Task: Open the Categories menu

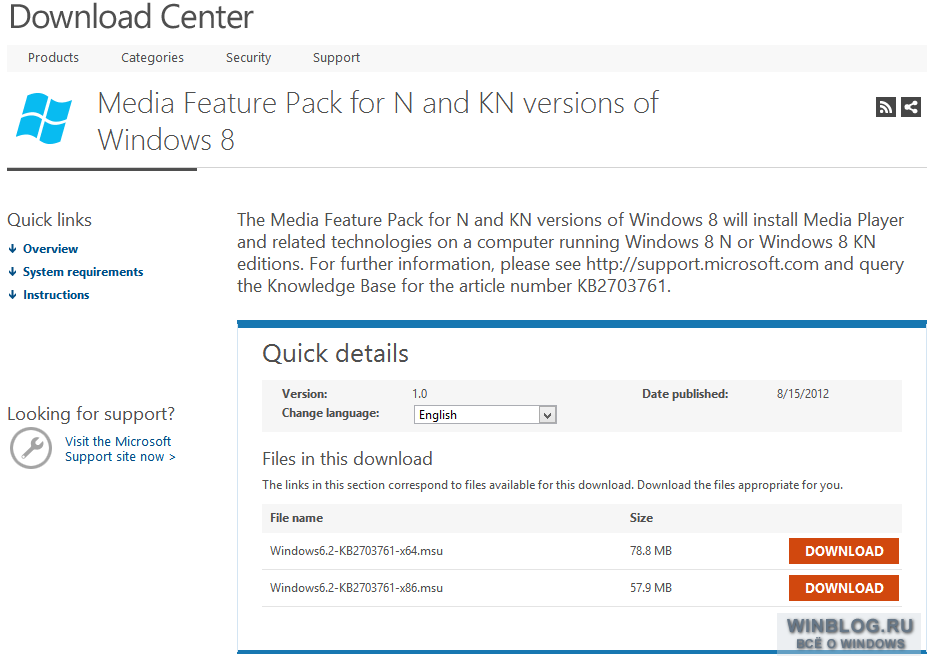Action: pos(153,58)
